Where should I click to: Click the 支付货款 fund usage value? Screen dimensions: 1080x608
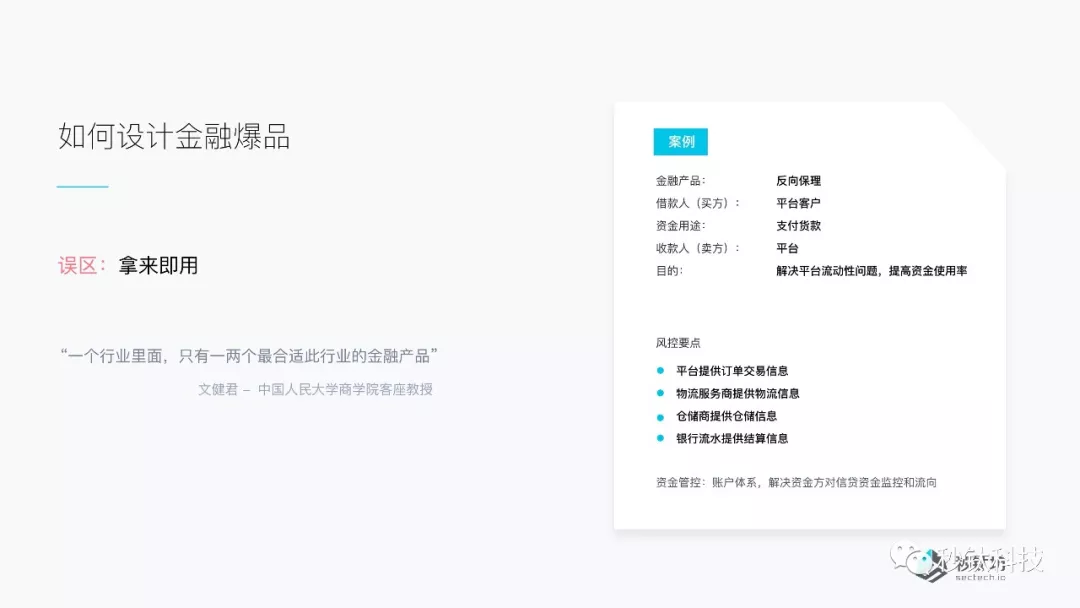pyautogui.click(x=798, y=226)
